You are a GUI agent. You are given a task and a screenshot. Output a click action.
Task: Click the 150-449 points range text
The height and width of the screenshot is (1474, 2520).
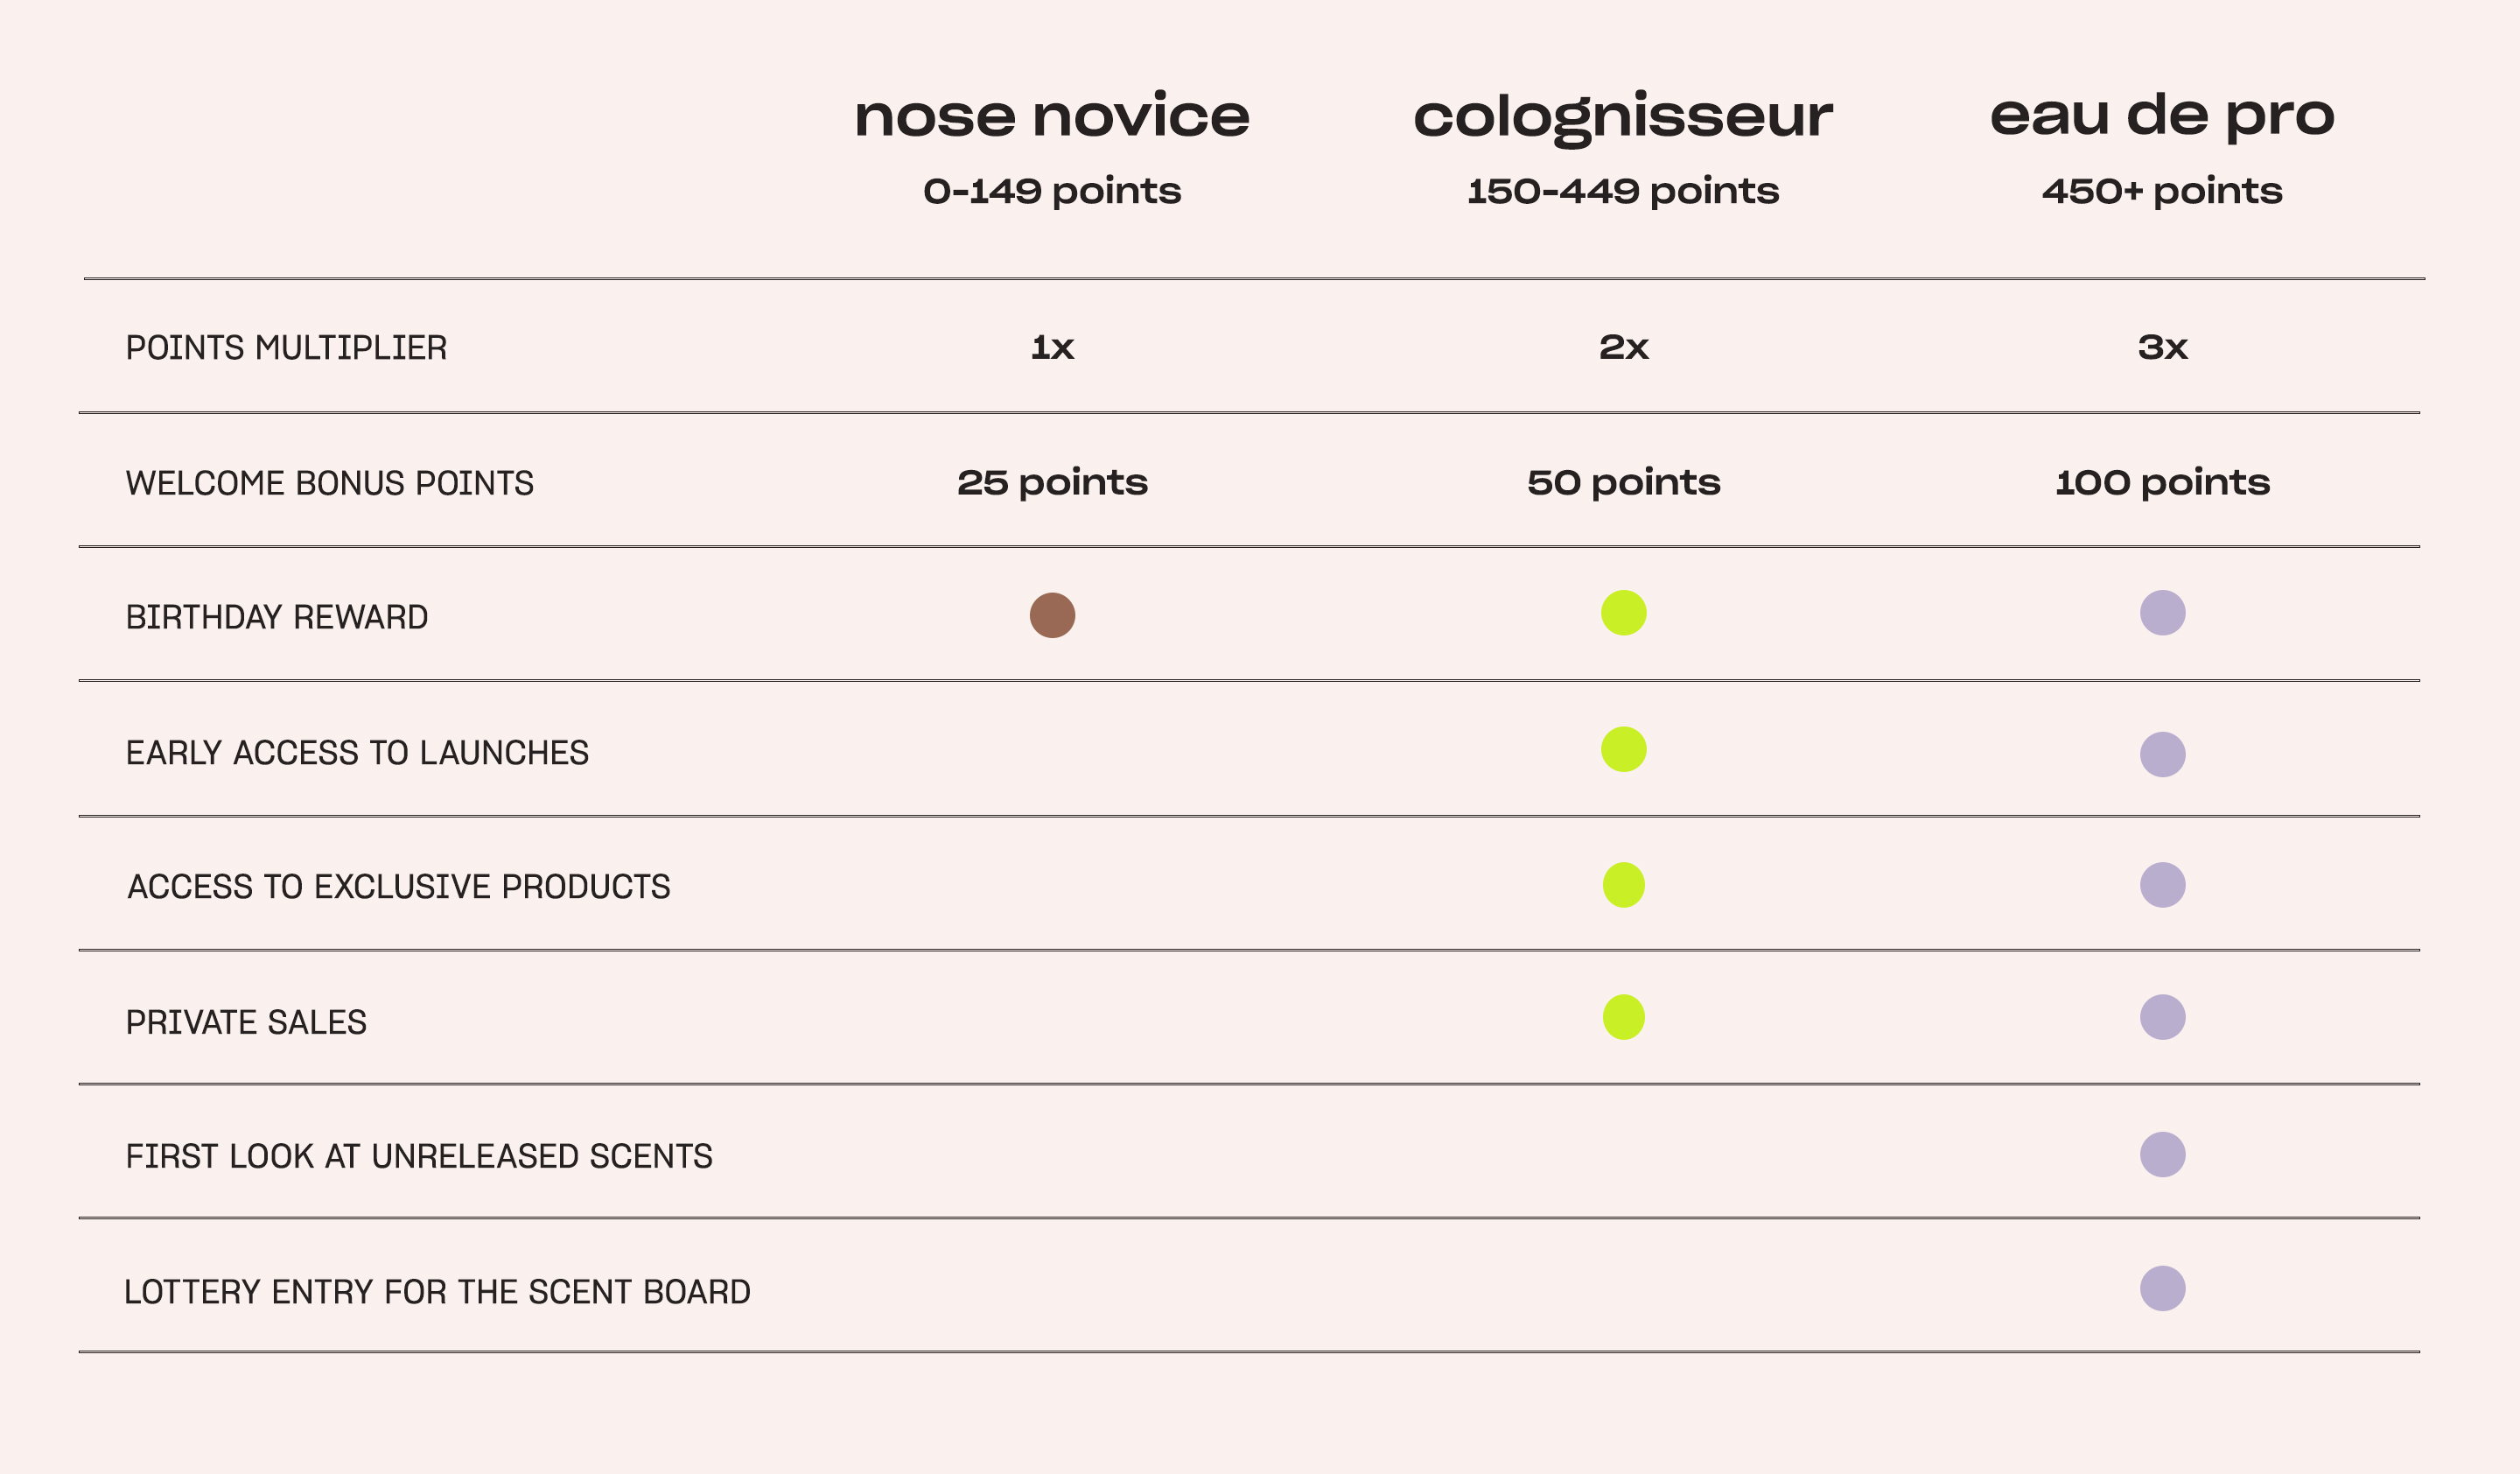[x=1622, y=191]
